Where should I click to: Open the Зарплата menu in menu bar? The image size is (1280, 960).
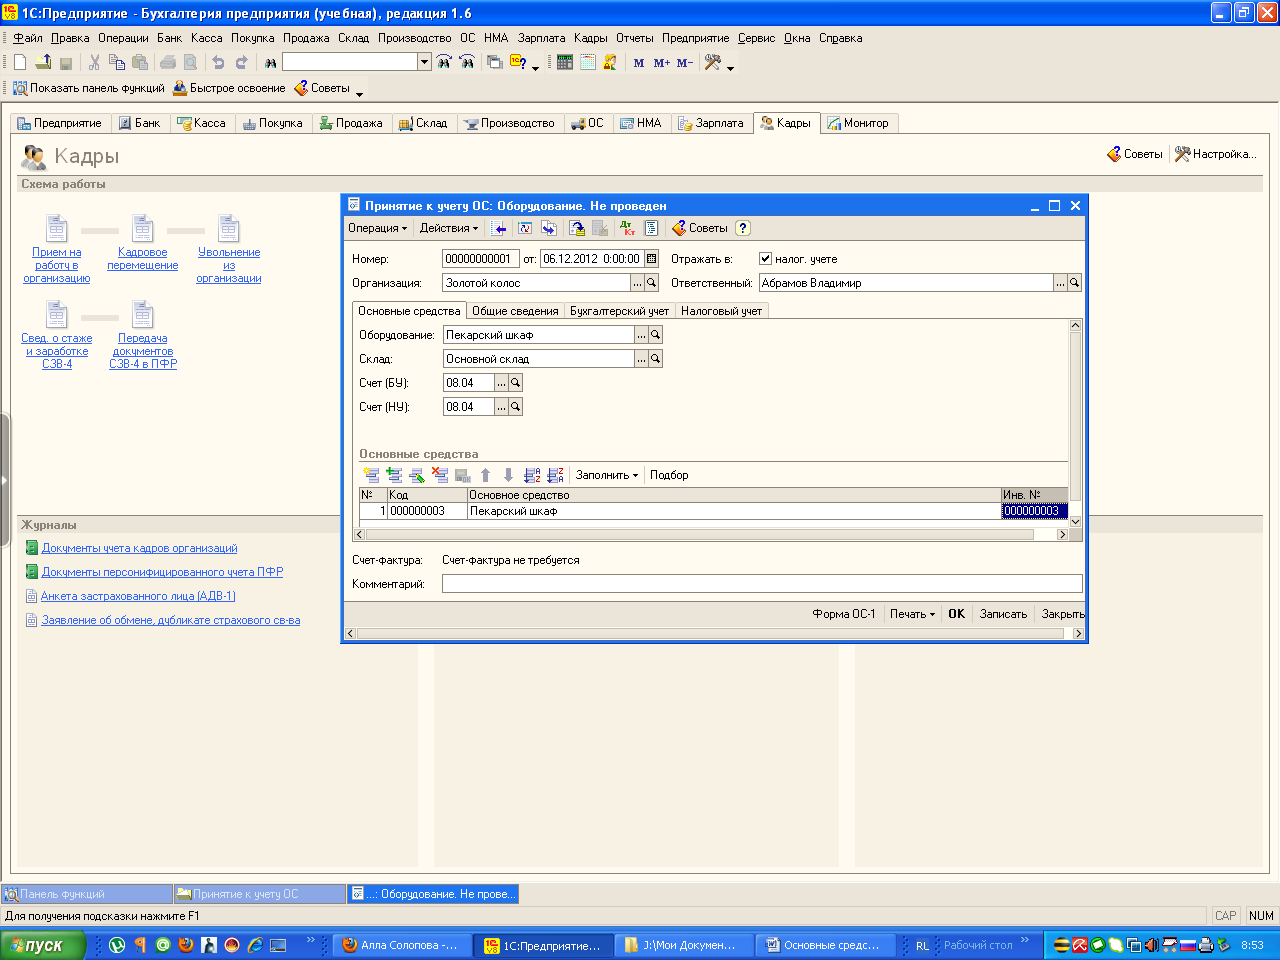[541, 38]
